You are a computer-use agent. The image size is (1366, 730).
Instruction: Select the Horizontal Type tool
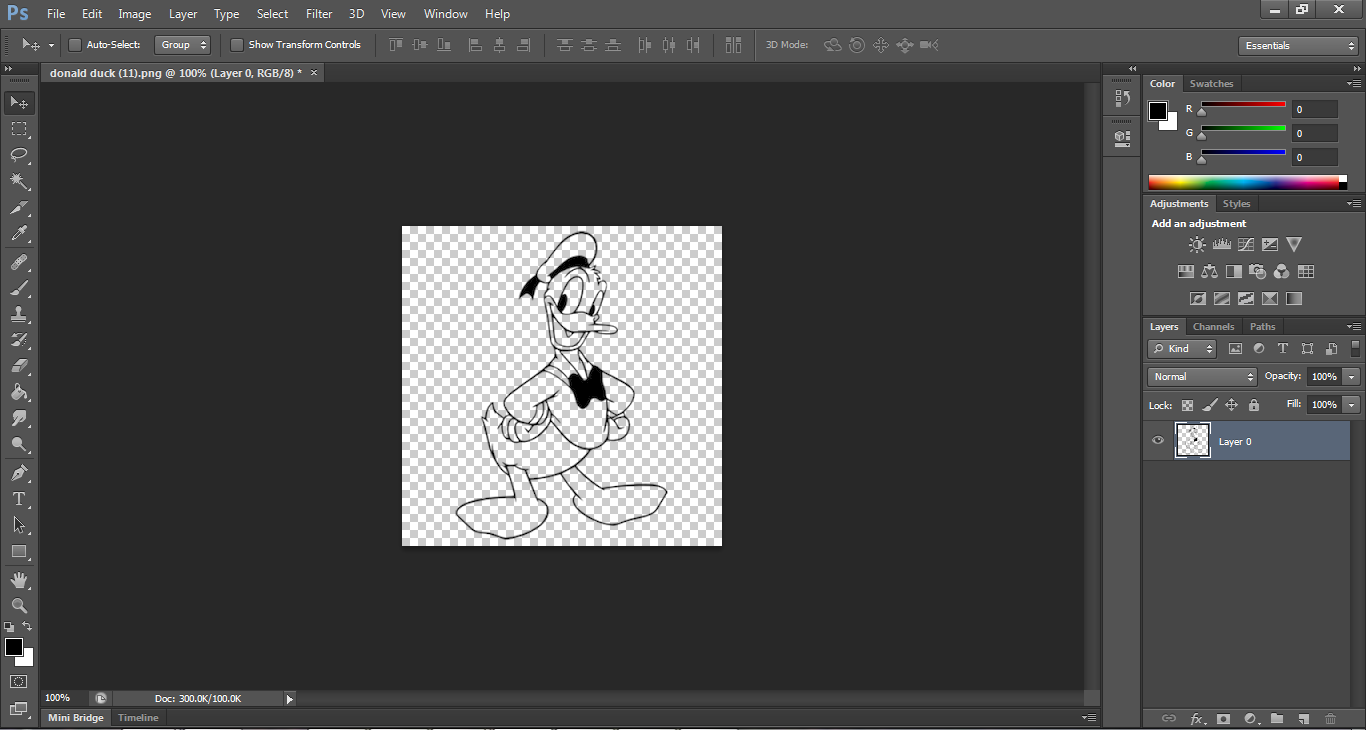coord(19,498)
